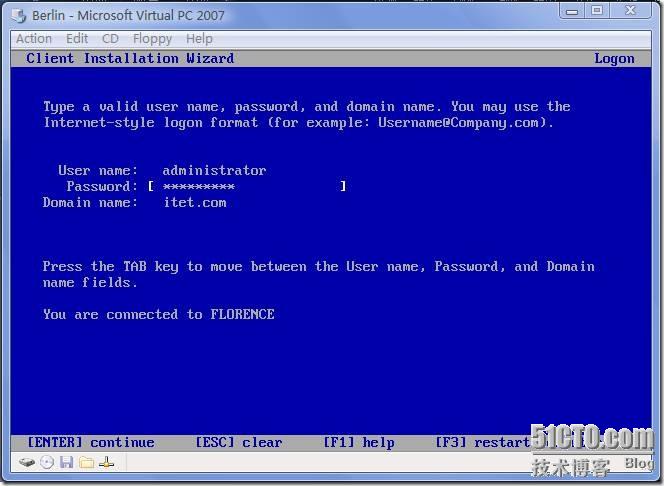The width and height of the screenshot is (664, 486).
Task: Click the CD drive status icon
Action: pyautogui.click(x=47, y=462)
